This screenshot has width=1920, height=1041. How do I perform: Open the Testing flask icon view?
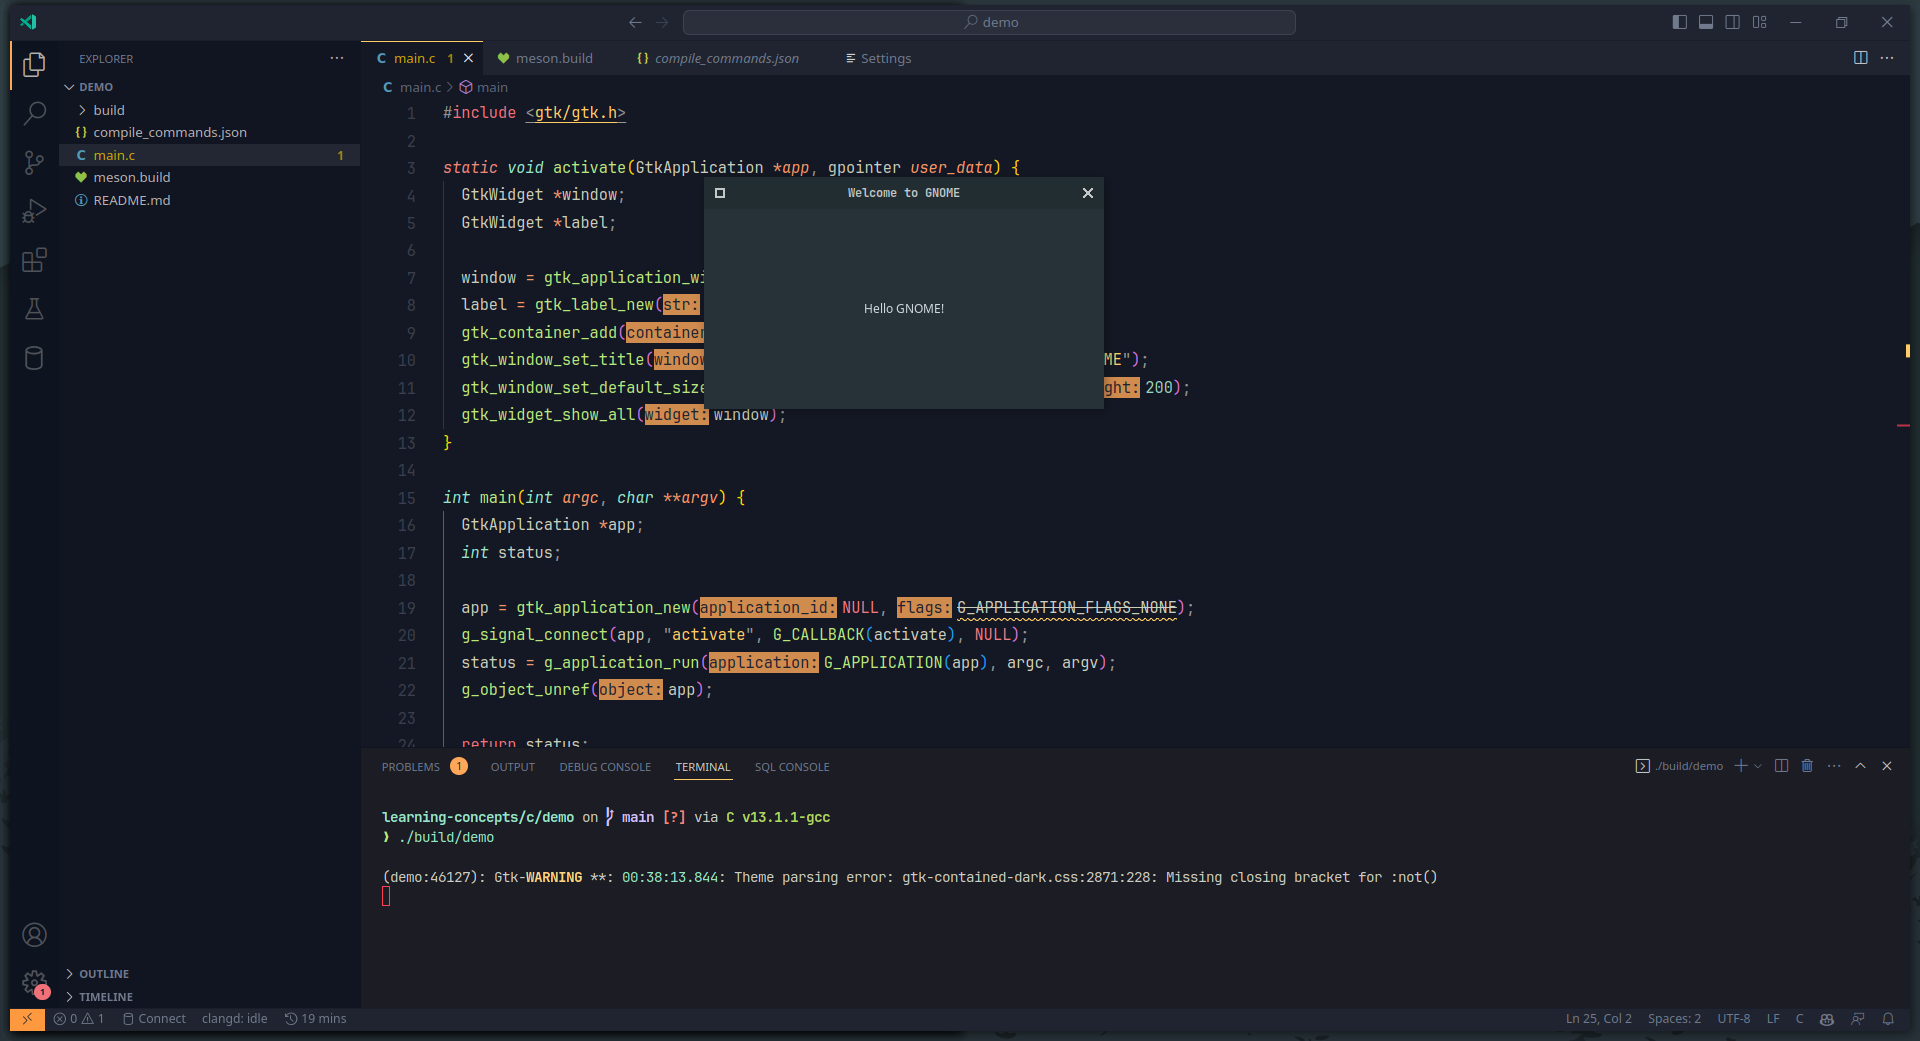coord(34,309)
